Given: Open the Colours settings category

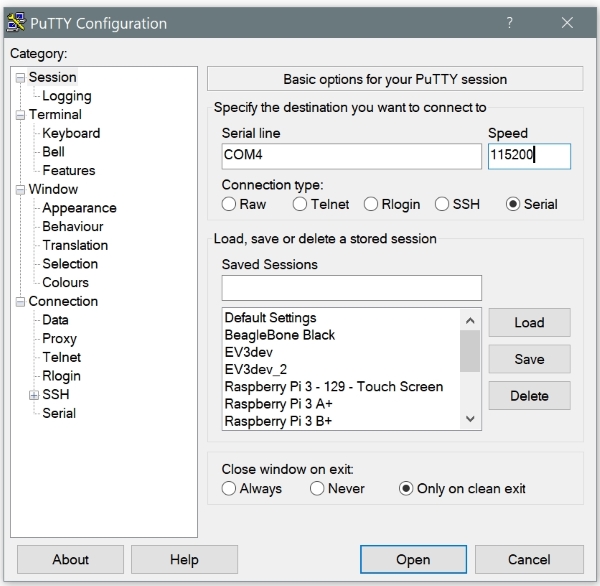Looking at the screenshot, I should 65,282.
